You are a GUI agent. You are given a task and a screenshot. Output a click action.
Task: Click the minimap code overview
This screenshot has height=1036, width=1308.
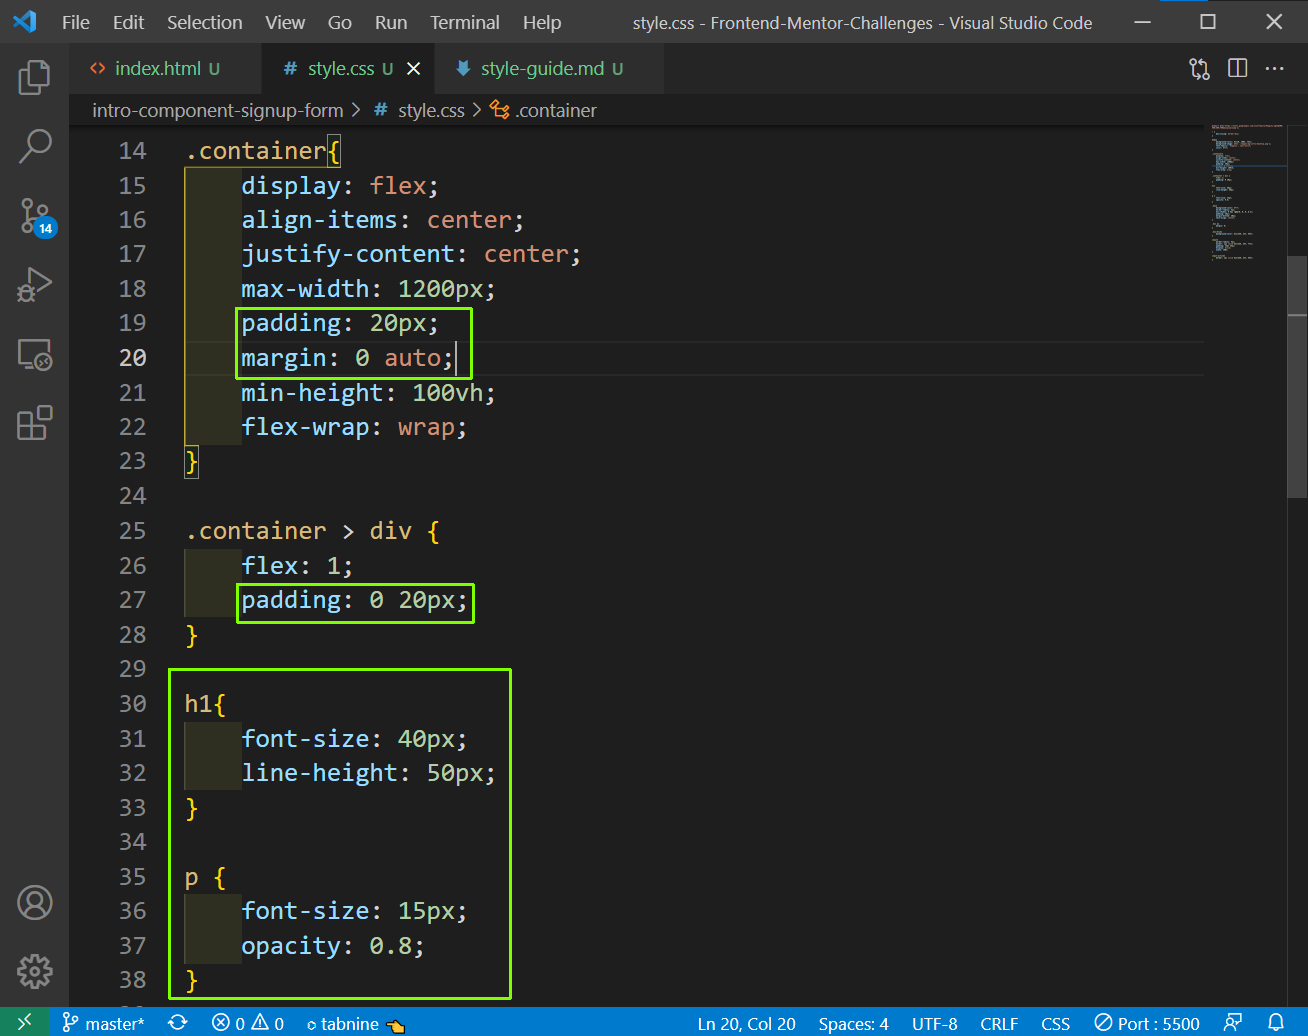(1246, 195)
